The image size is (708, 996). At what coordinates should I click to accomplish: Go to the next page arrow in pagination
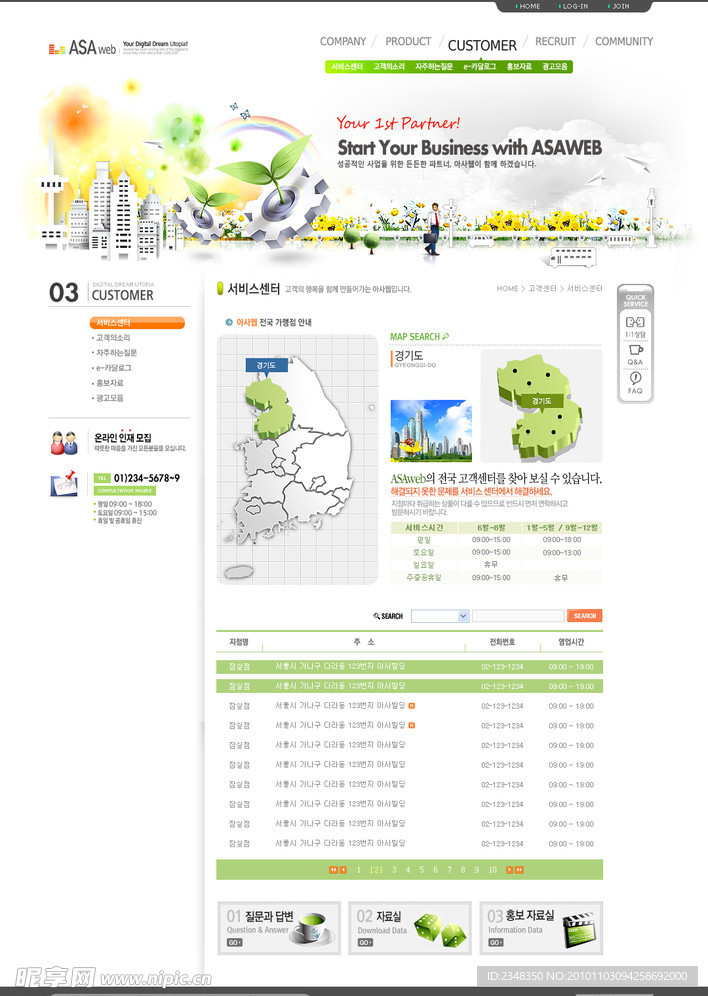[509, 870]
